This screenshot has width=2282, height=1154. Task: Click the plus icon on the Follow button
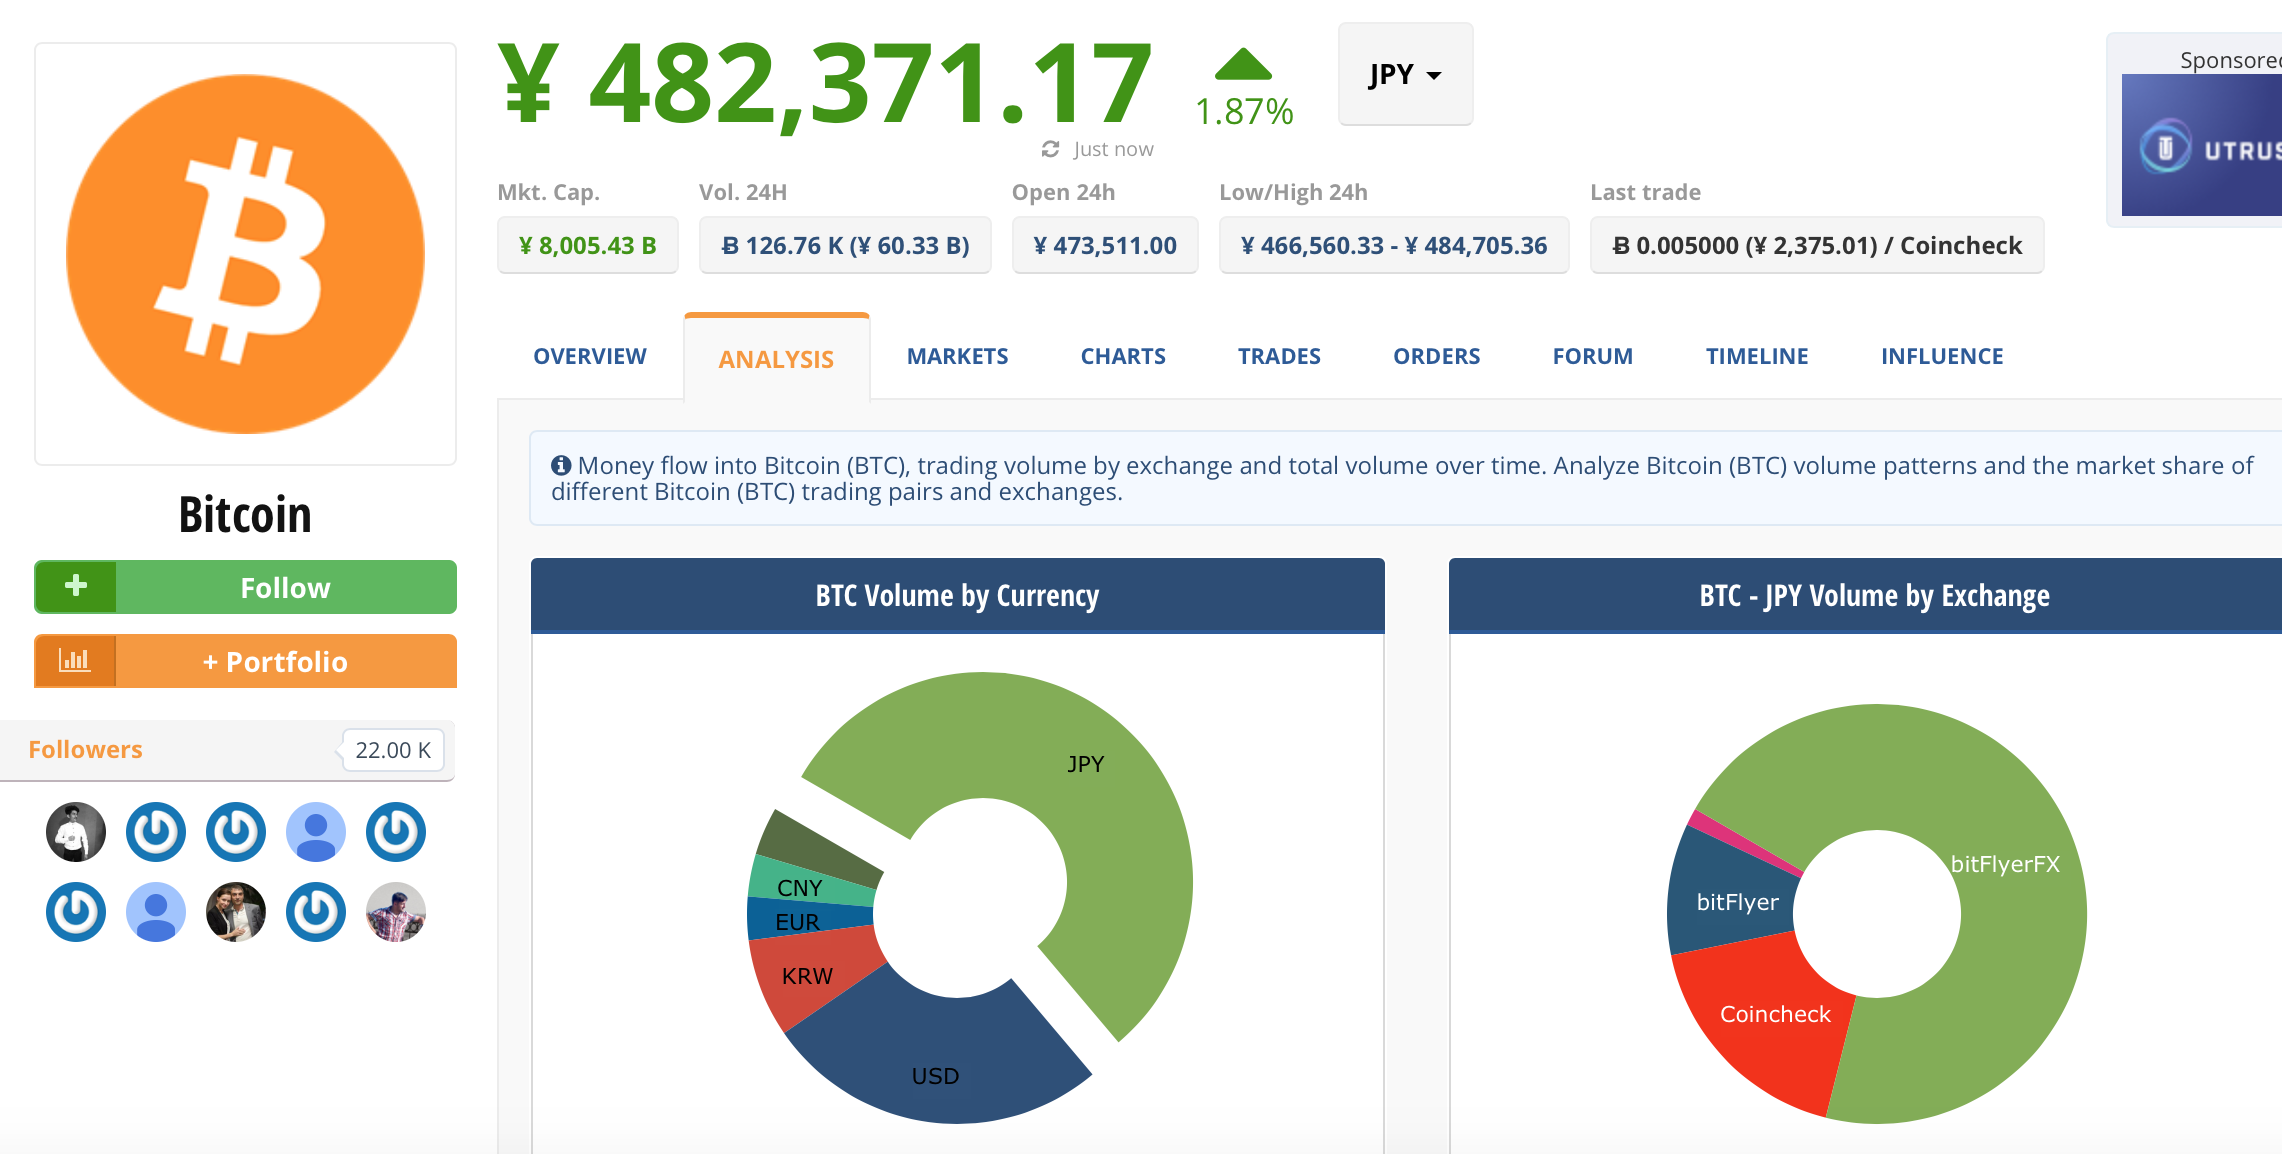point(76,586)
